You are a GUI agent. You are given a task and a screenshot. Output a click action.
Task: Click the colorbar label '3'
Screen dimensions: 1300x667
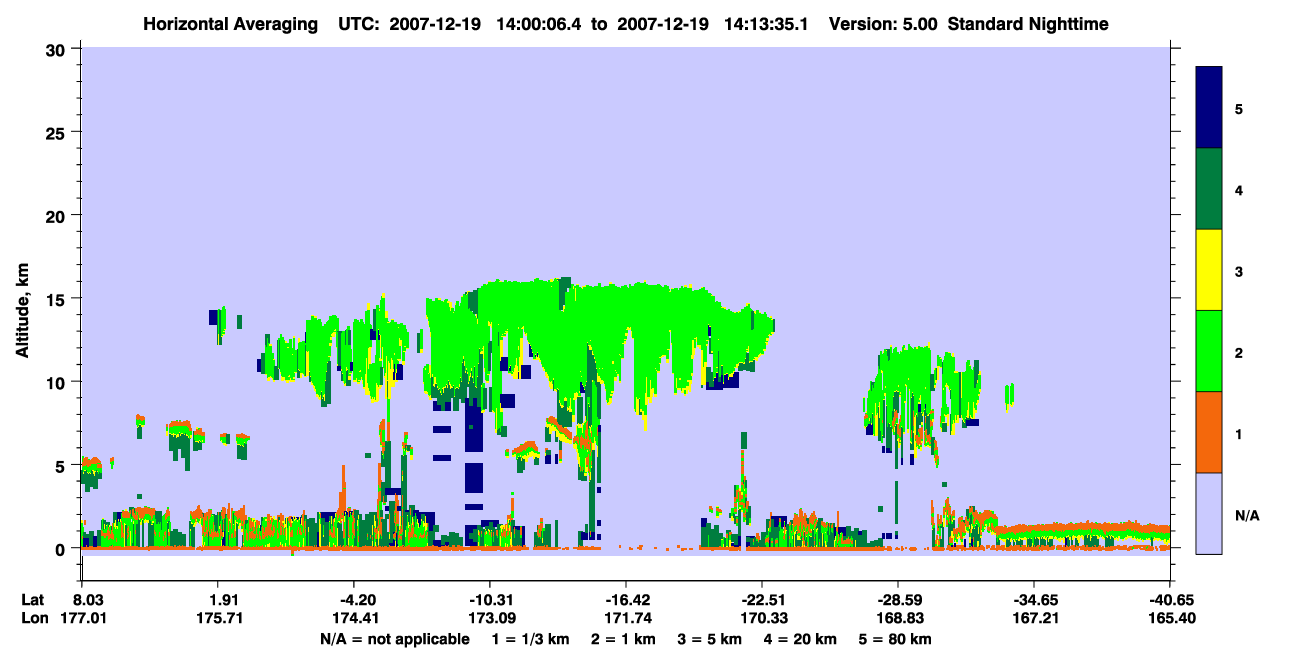coord(1239,271)
